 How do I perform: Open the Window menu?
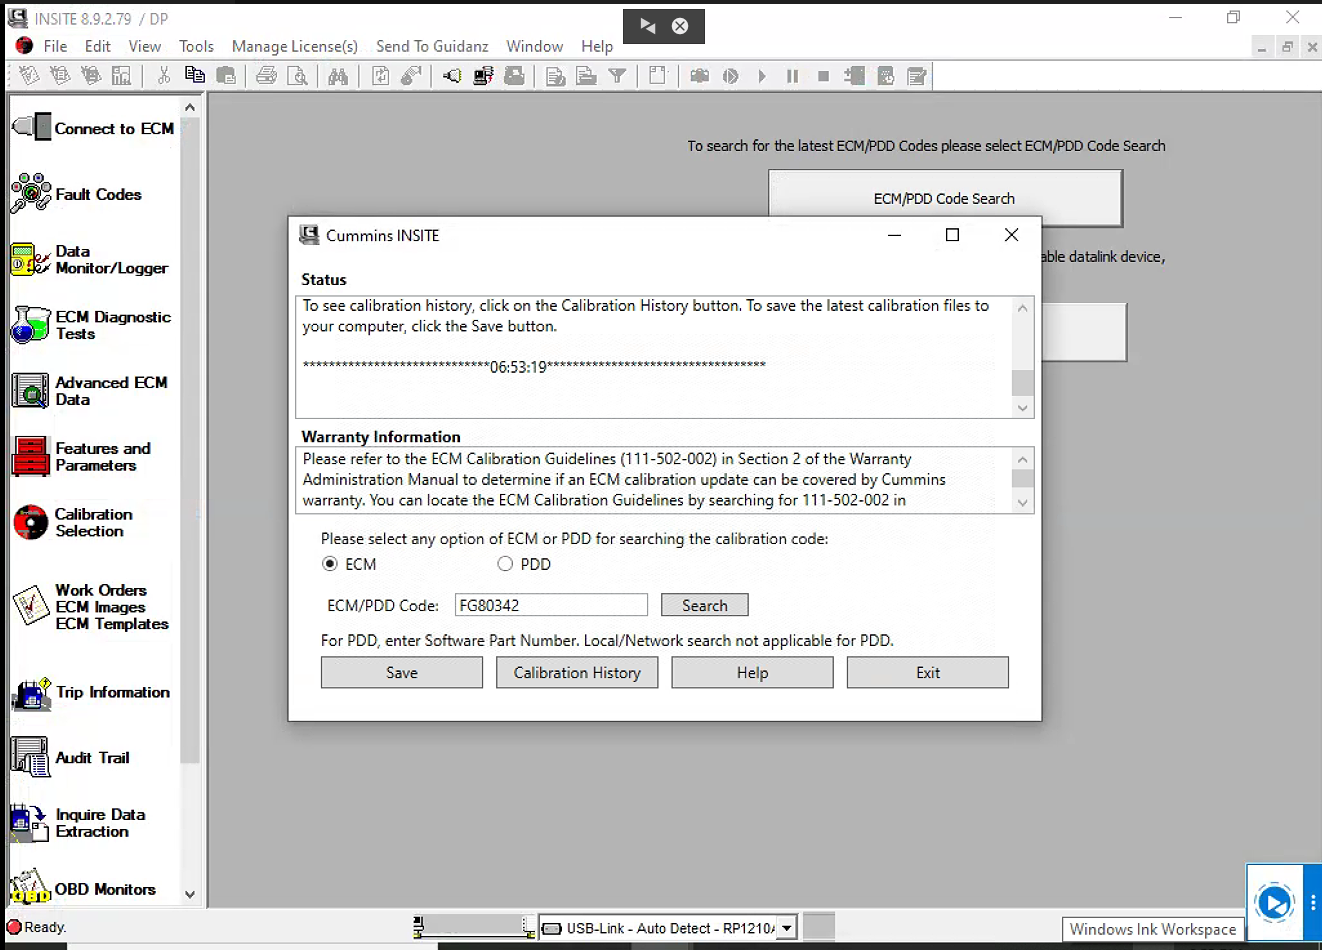coord(535,46)
